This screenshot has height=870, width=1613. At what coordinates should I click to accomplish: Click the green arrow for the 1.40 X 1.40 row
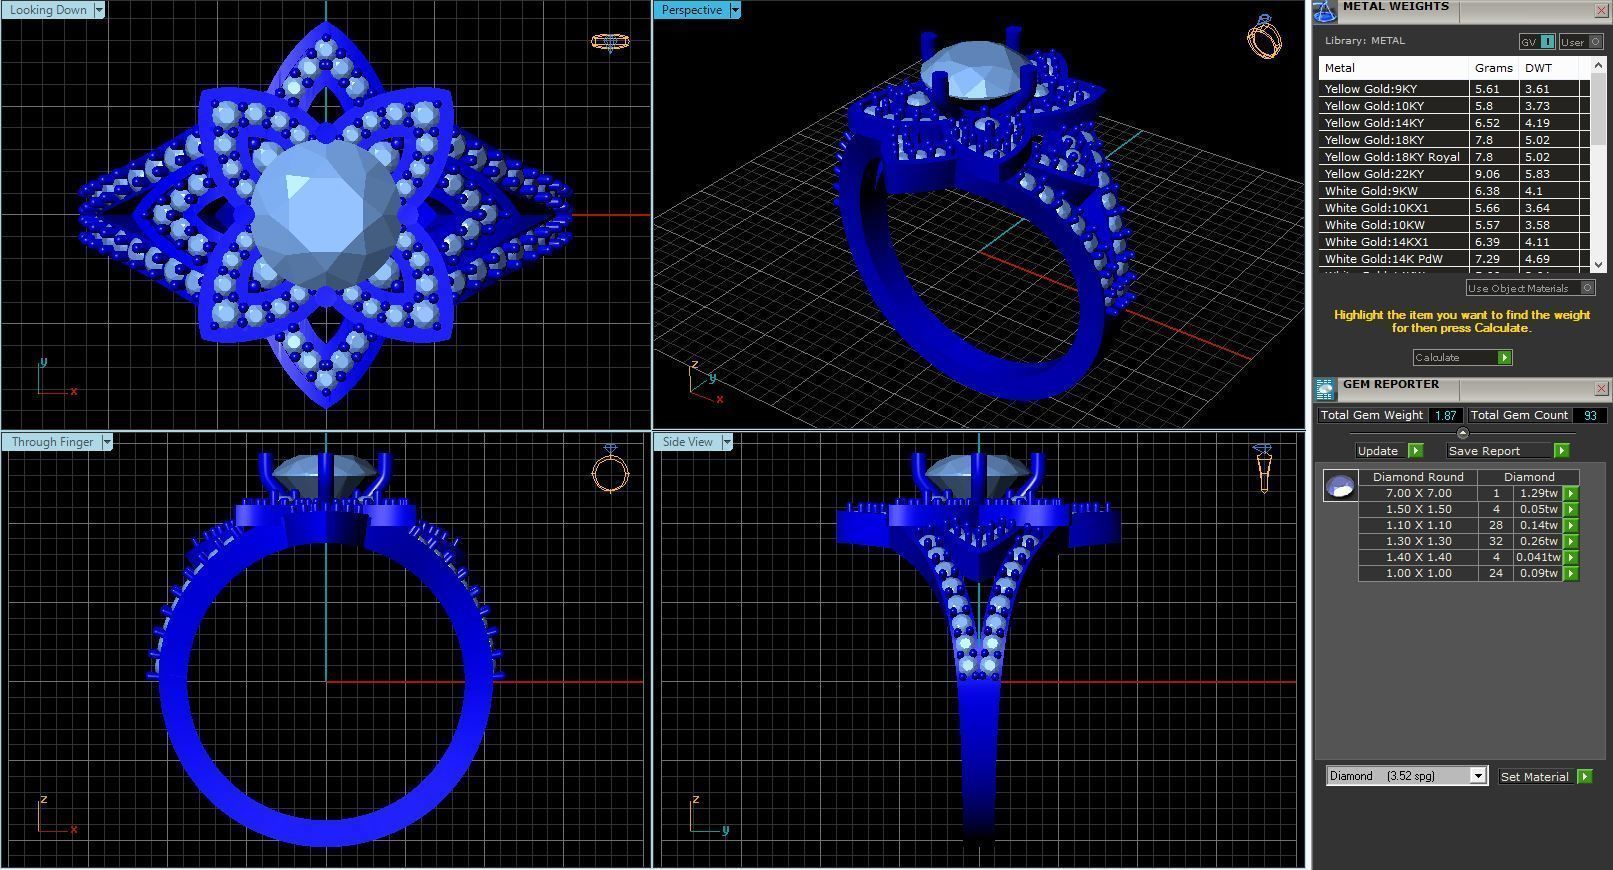click(x=1571, y=557)
